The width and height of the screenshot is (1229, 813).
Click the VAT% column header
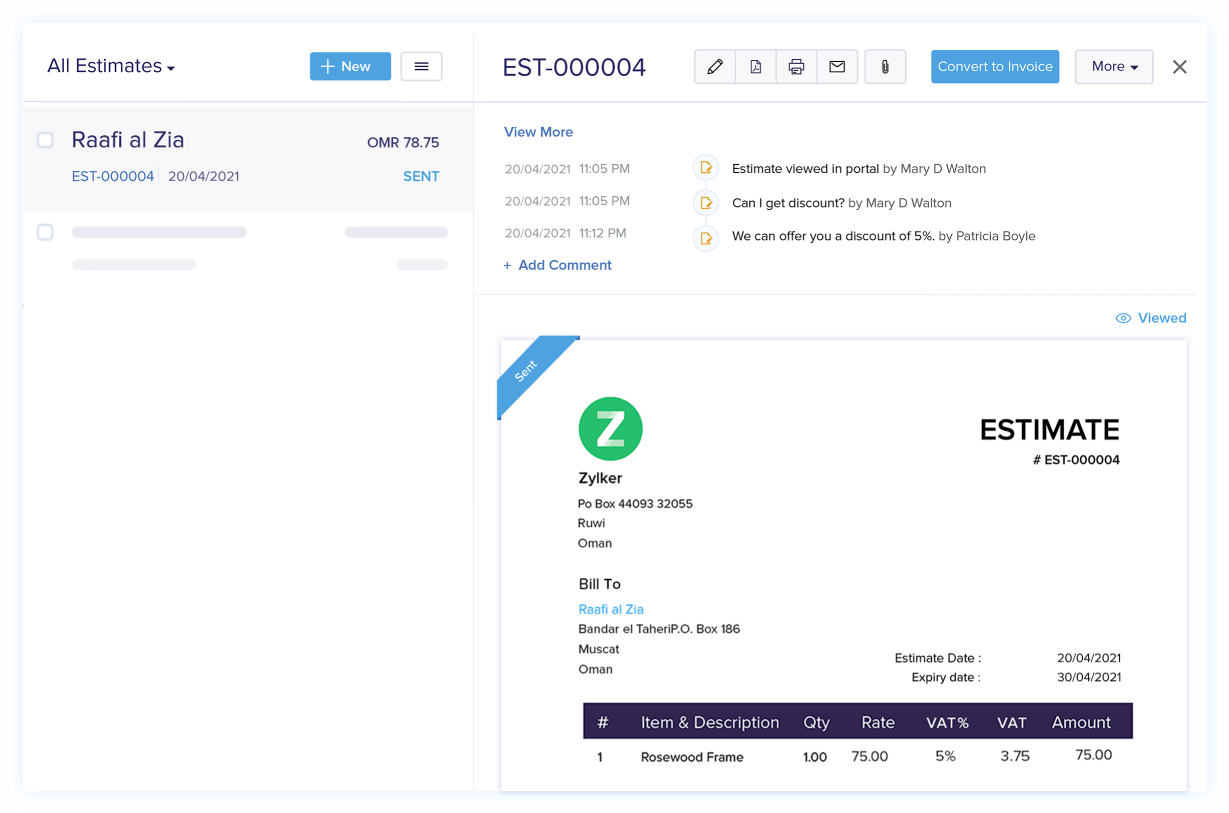tap(945, 722)
